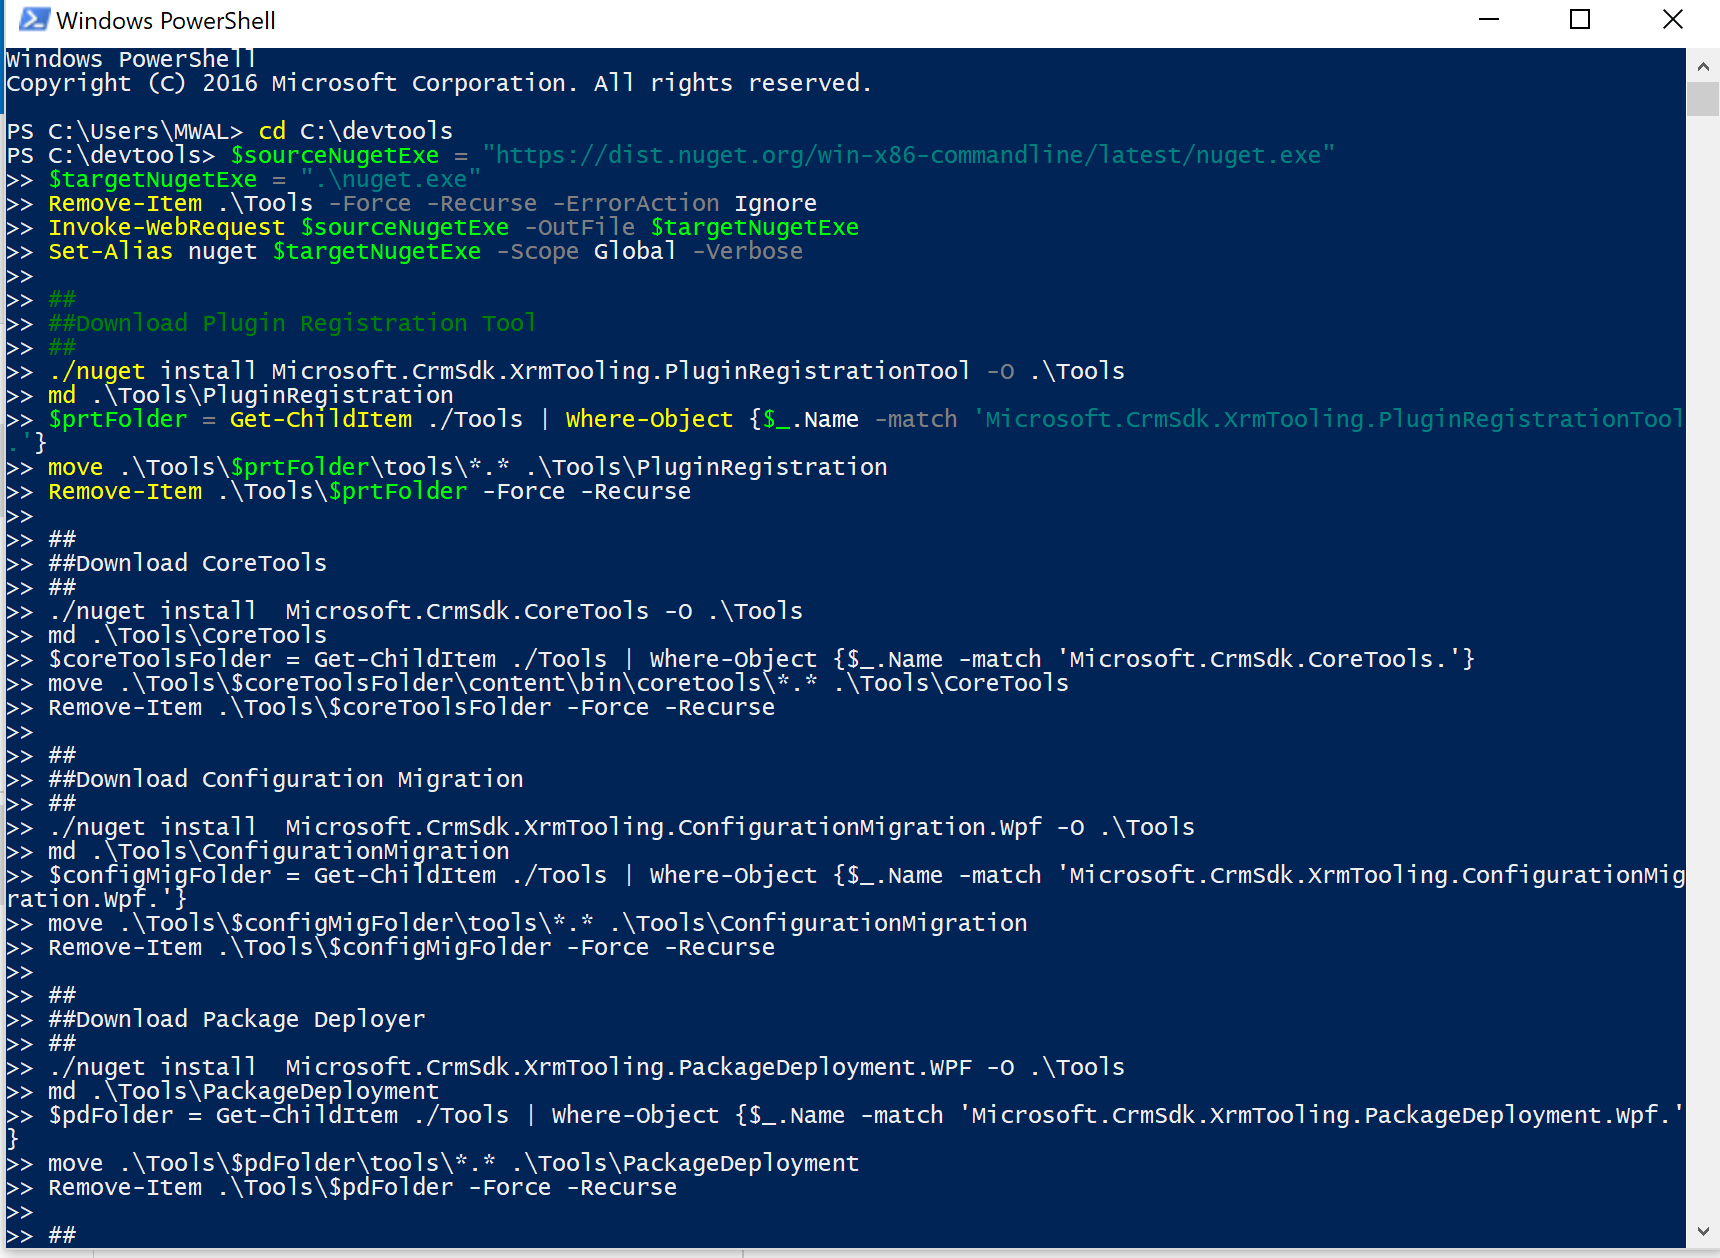This screenshot has height=1258, width=1720.
Task: Click the scrollbar up arrow
Action: 1704,65
